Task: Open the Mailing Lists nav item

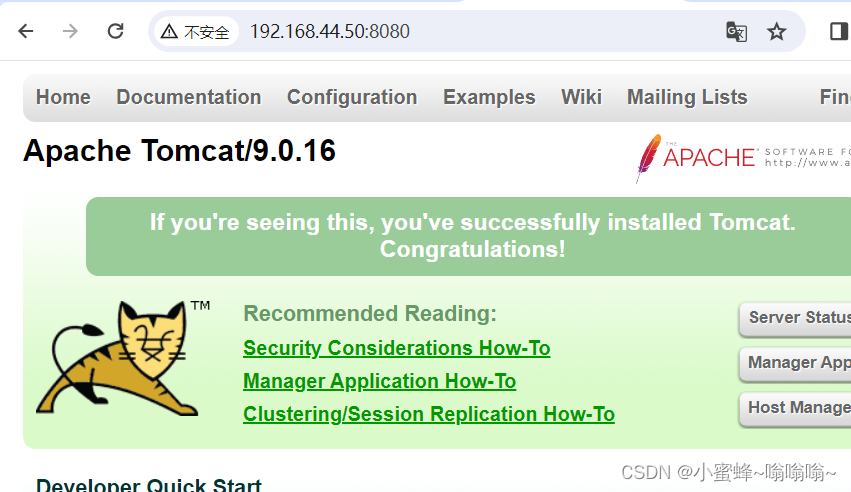Action: (x=687, y=97)
